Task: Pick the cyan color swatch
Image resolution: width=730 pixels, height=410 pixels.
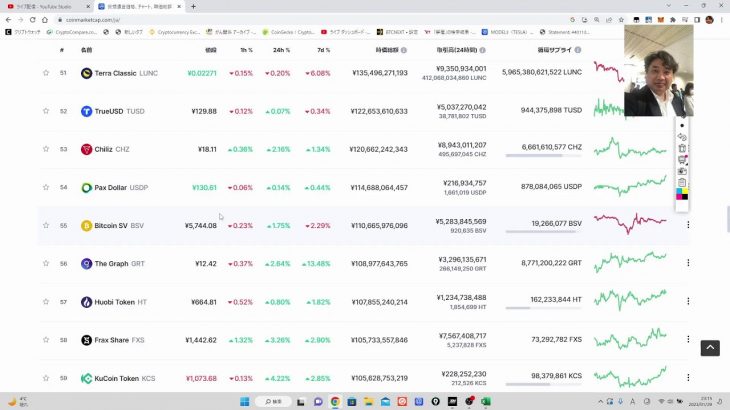Action: click(679, 191)
